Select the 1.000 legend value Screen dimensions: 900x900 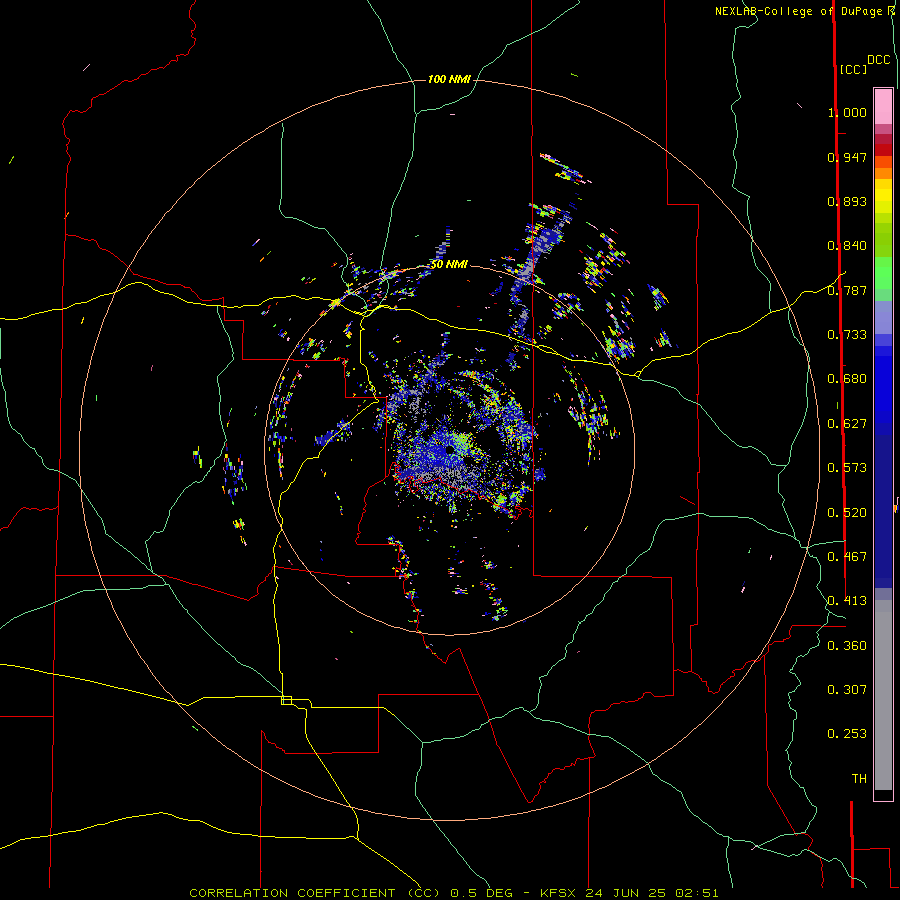click(847, 112)
